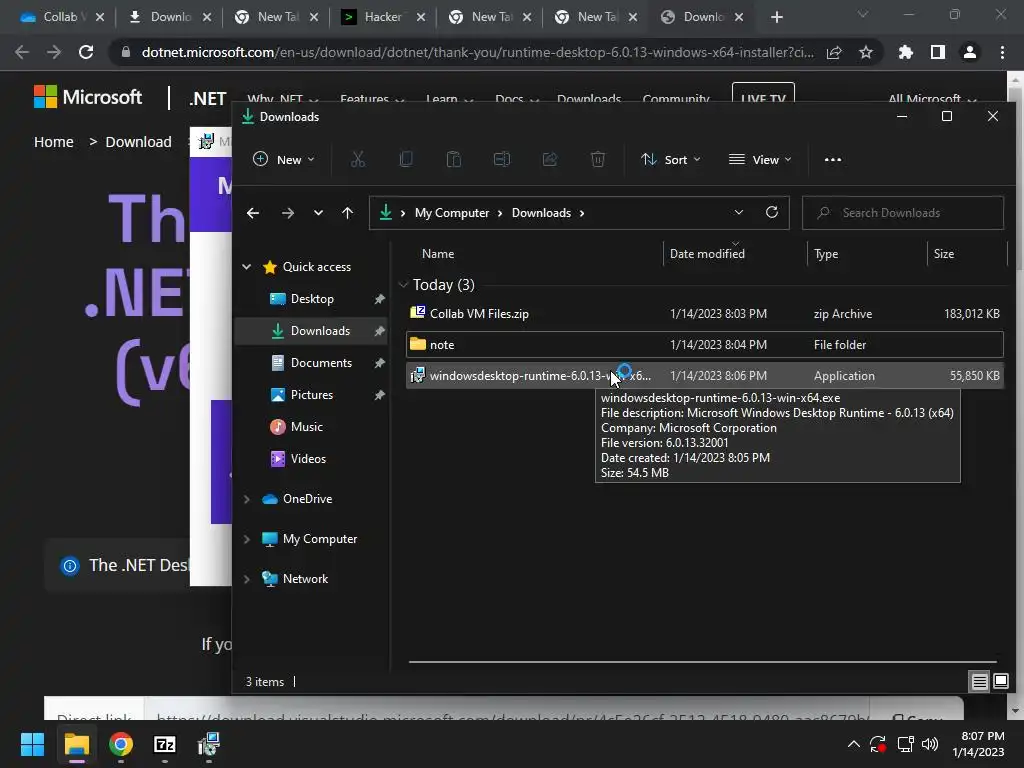Click the Cut scissors icon in Explorer toolbar
The width and height of the screenshot is (1024, 768).
[357, 159]
